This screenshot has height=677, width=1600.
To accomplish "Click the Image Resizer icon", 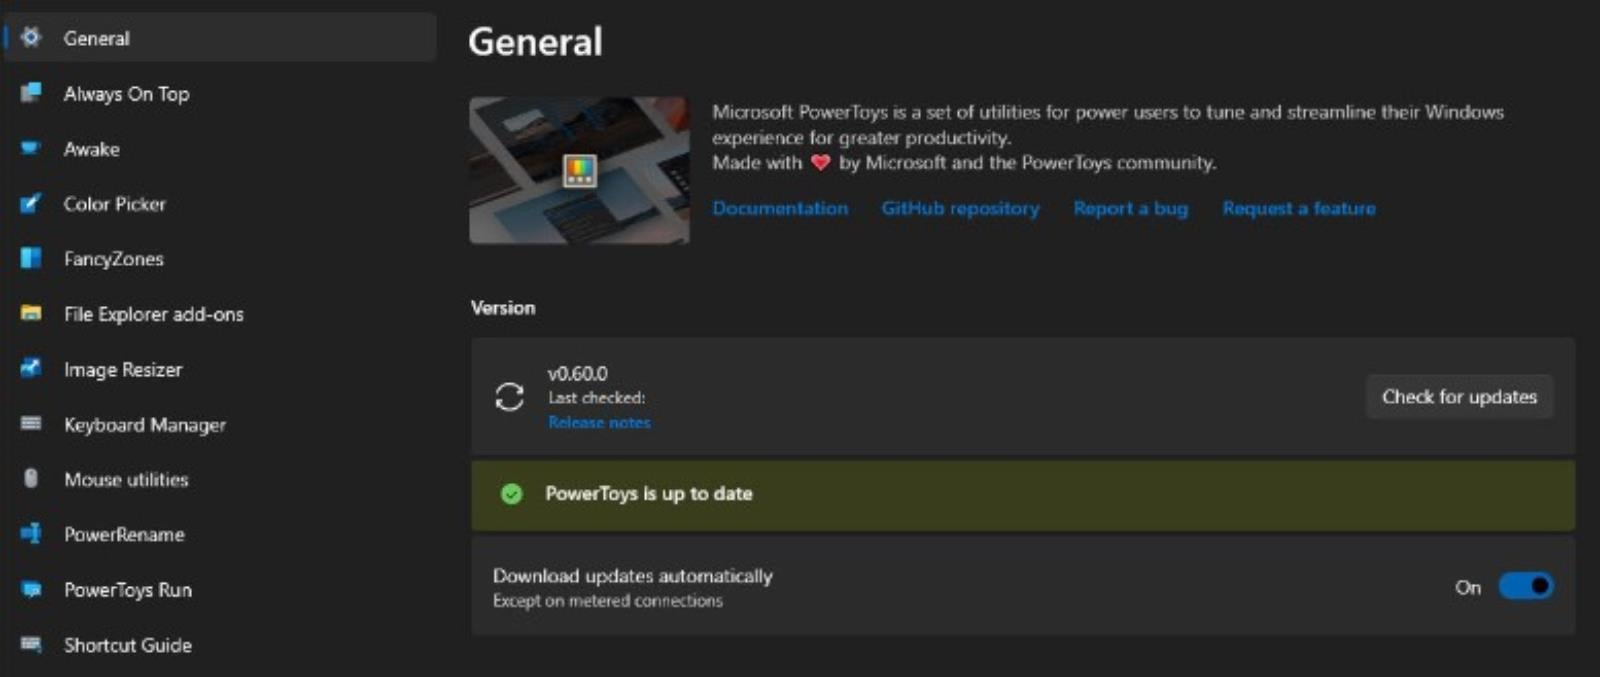I will tap(31, 369).
